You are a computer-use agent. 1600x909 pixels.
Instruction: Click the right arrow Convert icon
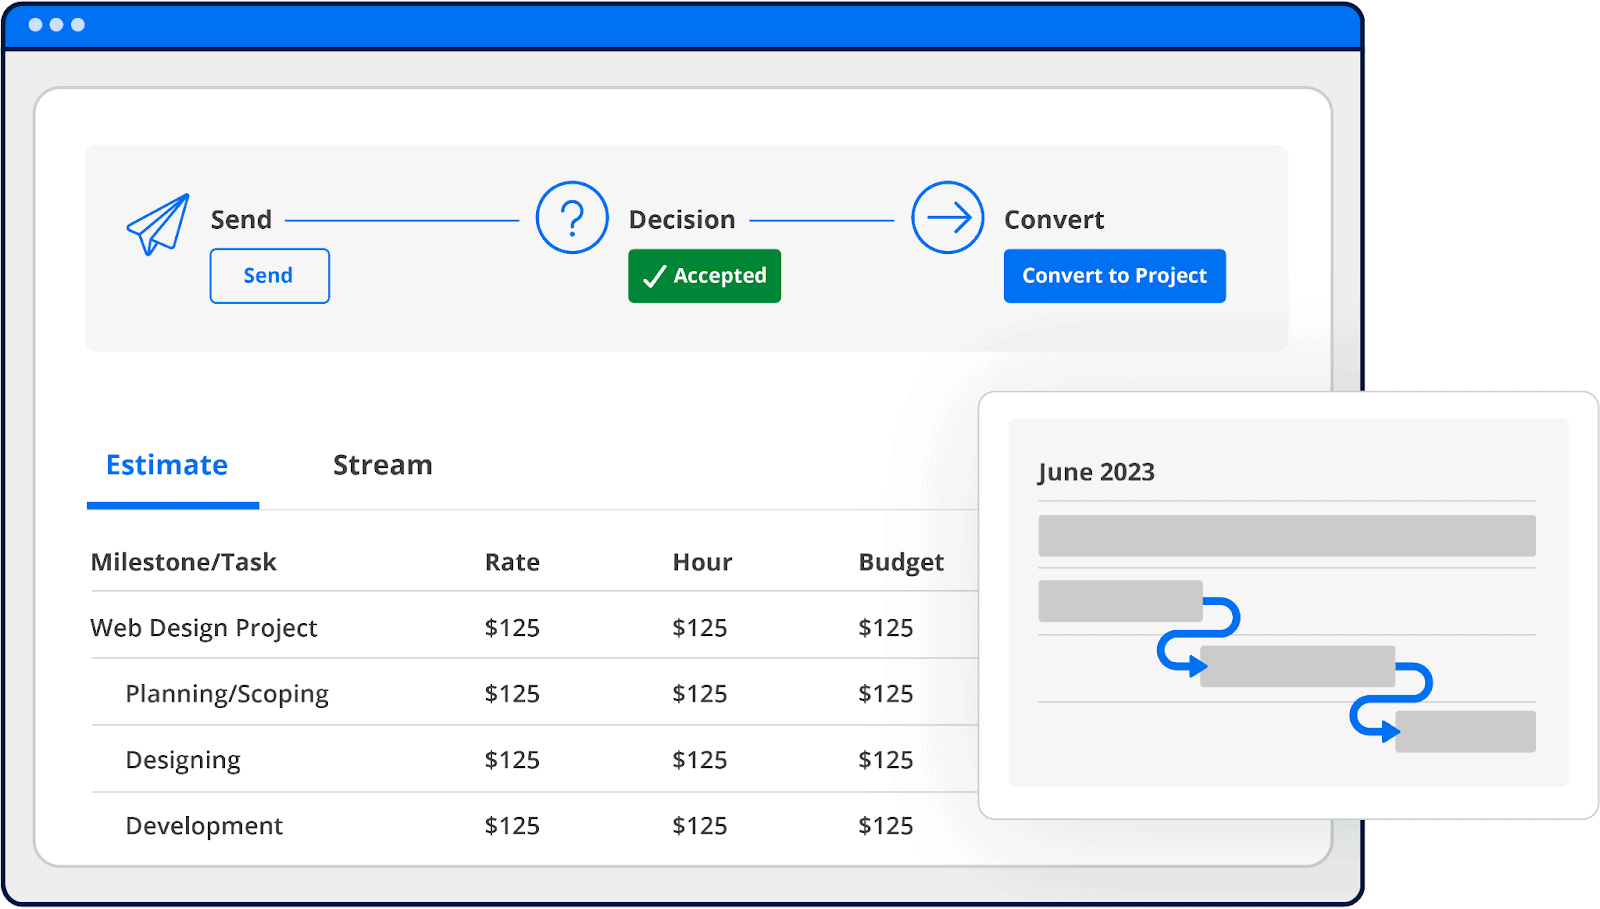tap(947, 217)
